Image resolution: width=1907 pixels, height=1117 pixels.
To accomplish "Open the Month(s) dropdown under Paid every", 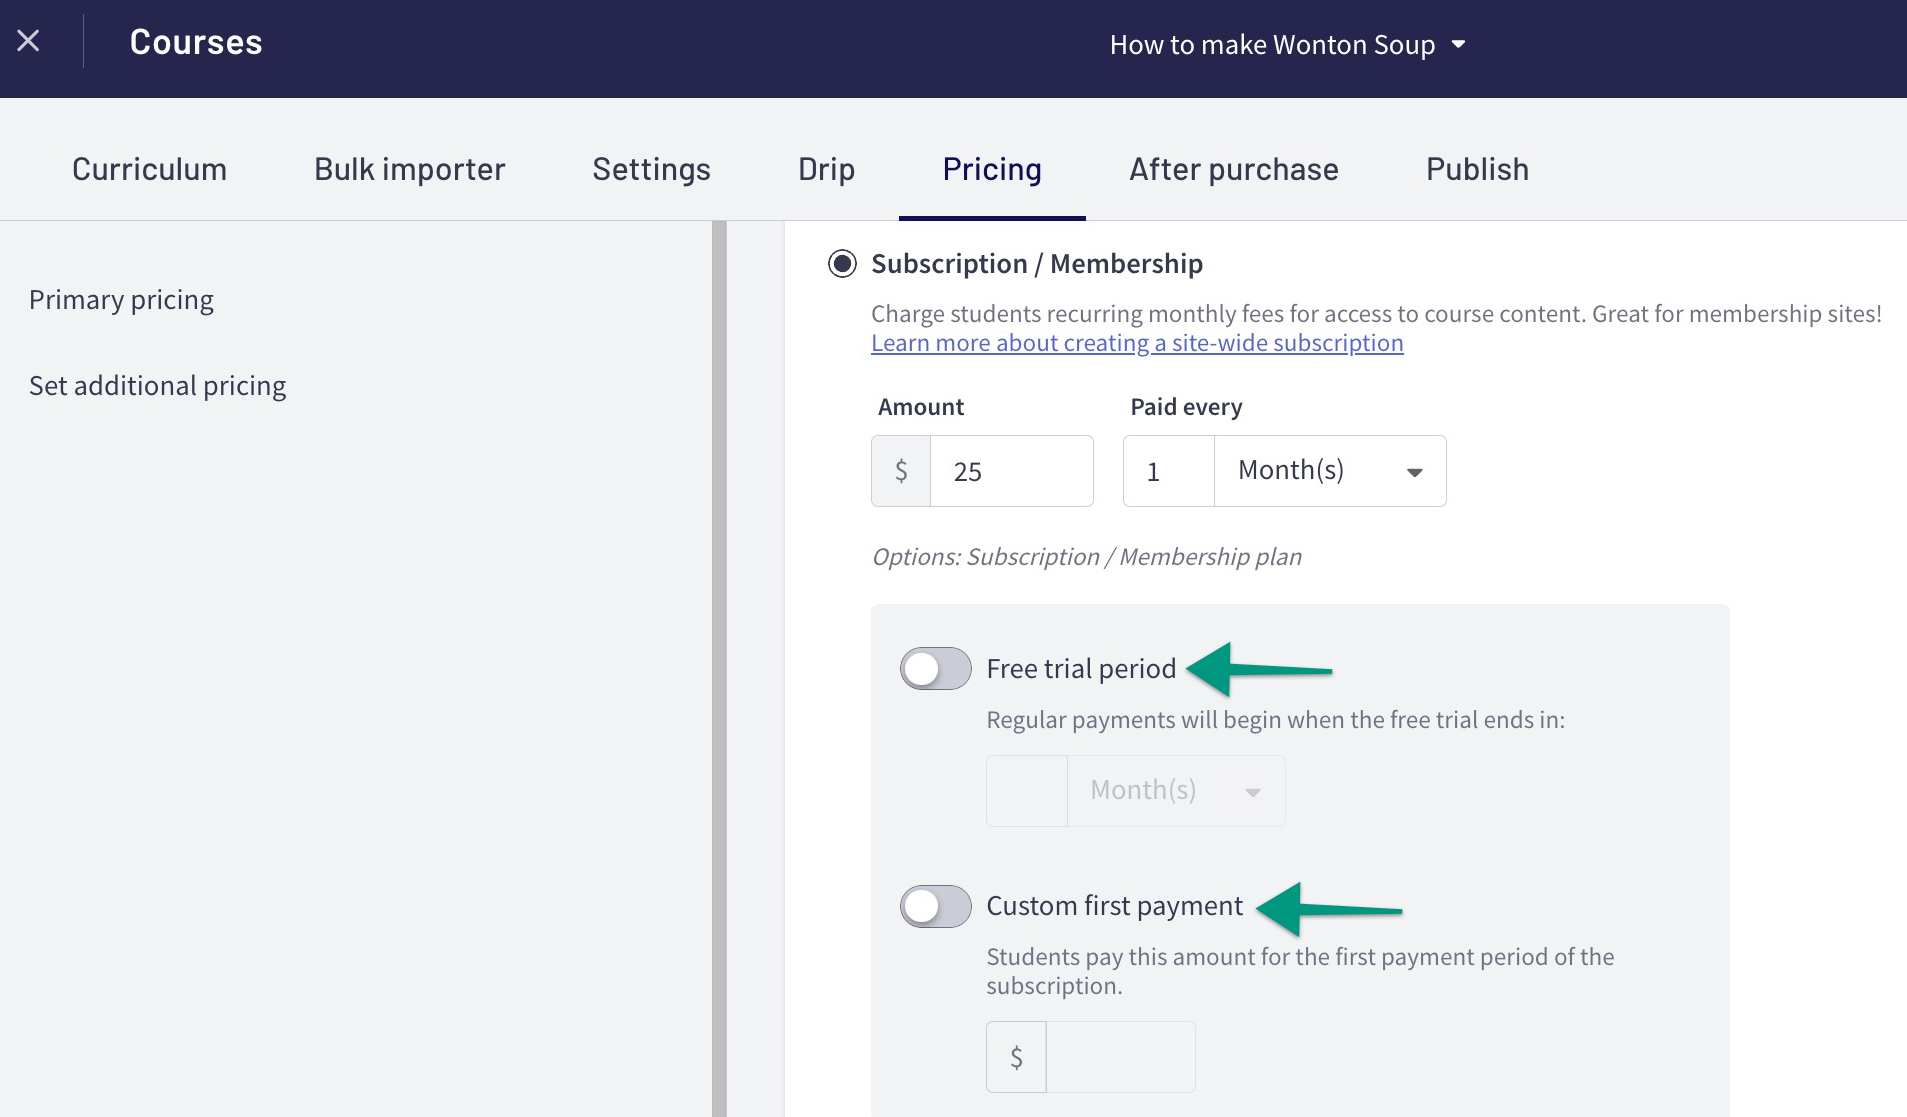I will point(1329,470).
